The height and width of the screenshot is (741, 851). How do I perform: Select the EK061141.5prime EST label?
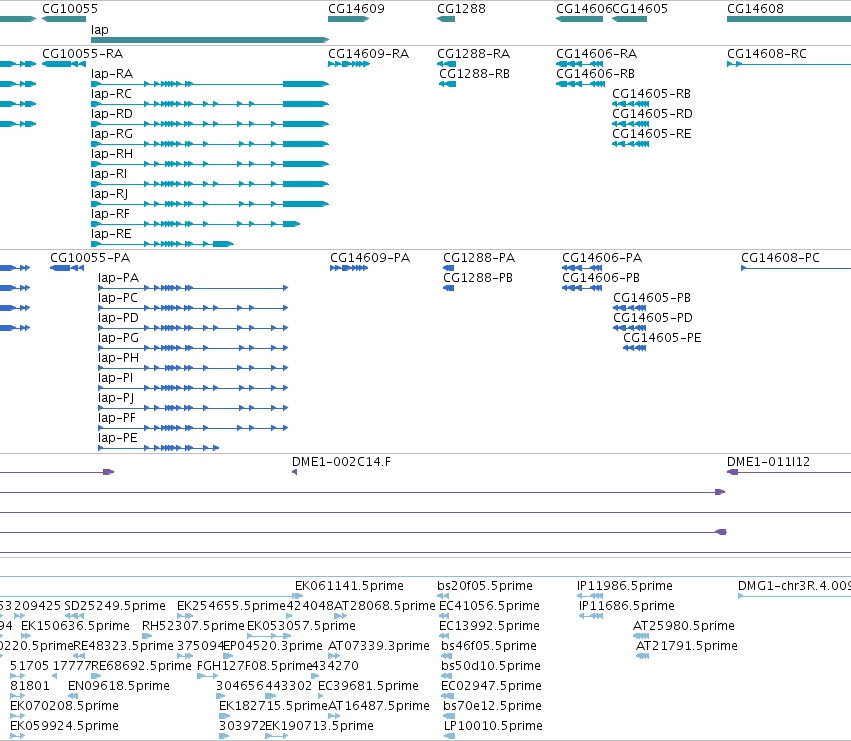point(350,586)
